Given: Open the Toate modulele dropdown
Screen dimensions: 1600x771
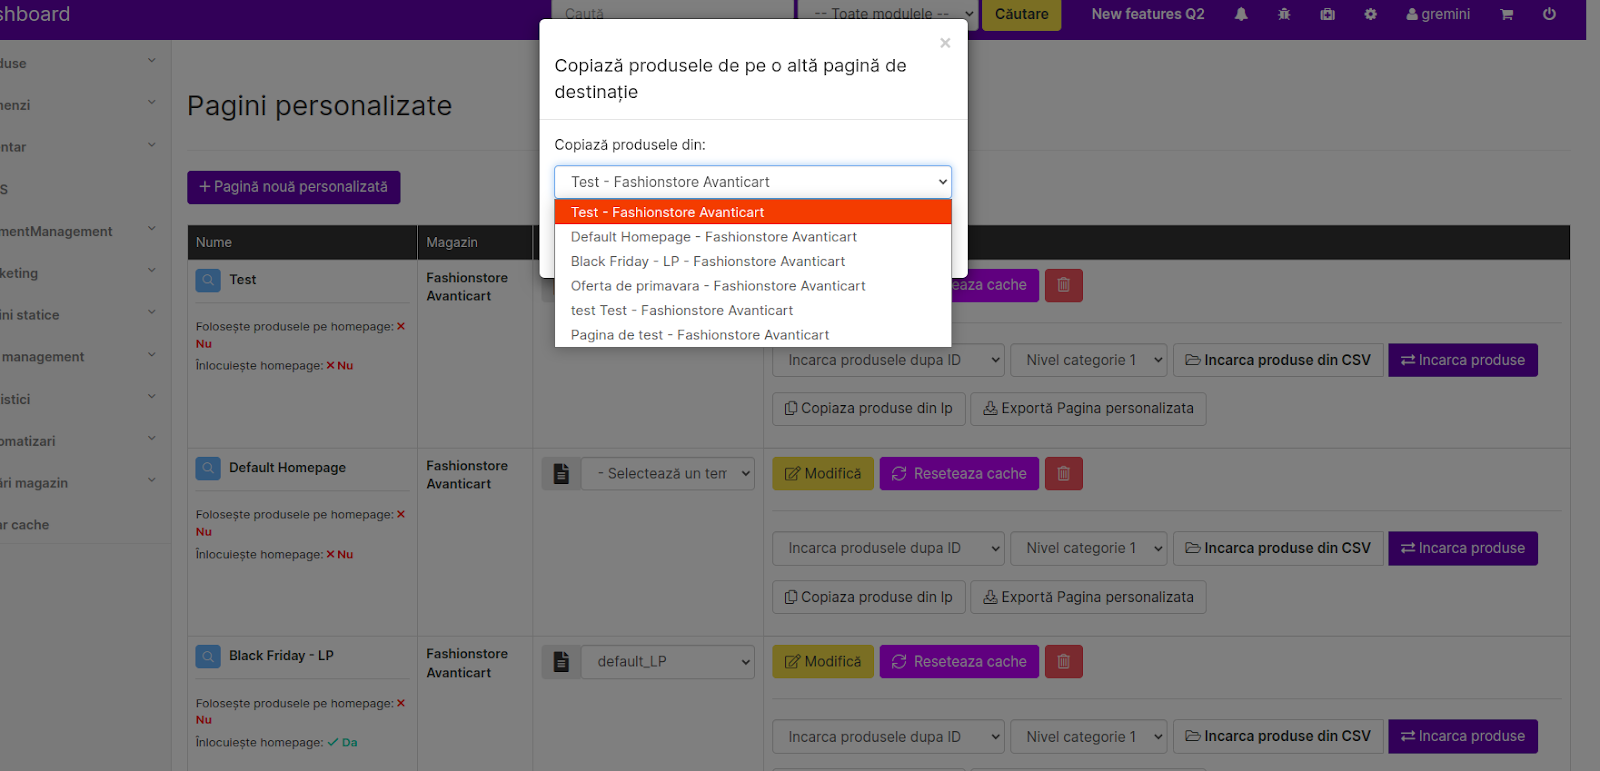Looking at the screenshot, I should pos(886,14).
